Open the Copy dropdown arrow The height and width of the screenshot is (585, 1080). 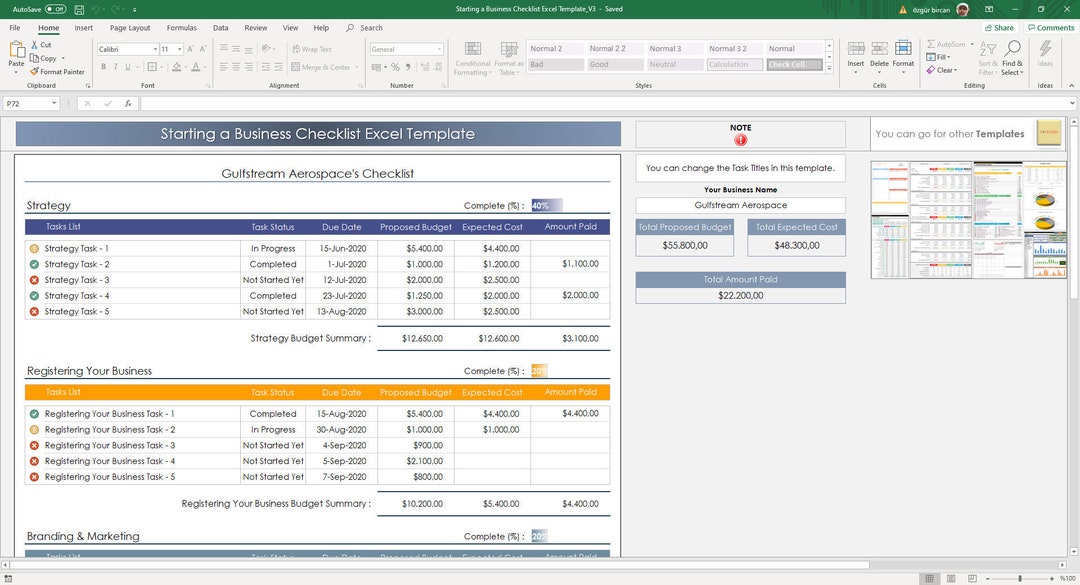[x=63, y=59]
